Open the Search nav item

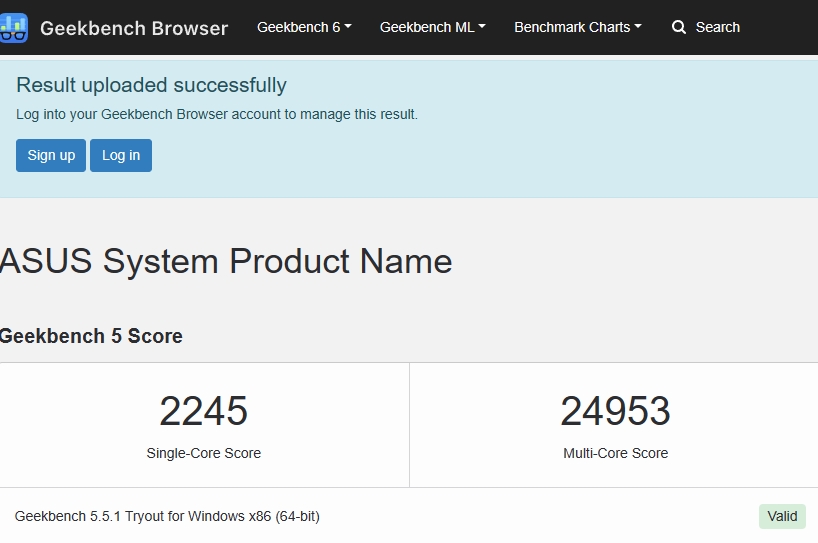706,27
